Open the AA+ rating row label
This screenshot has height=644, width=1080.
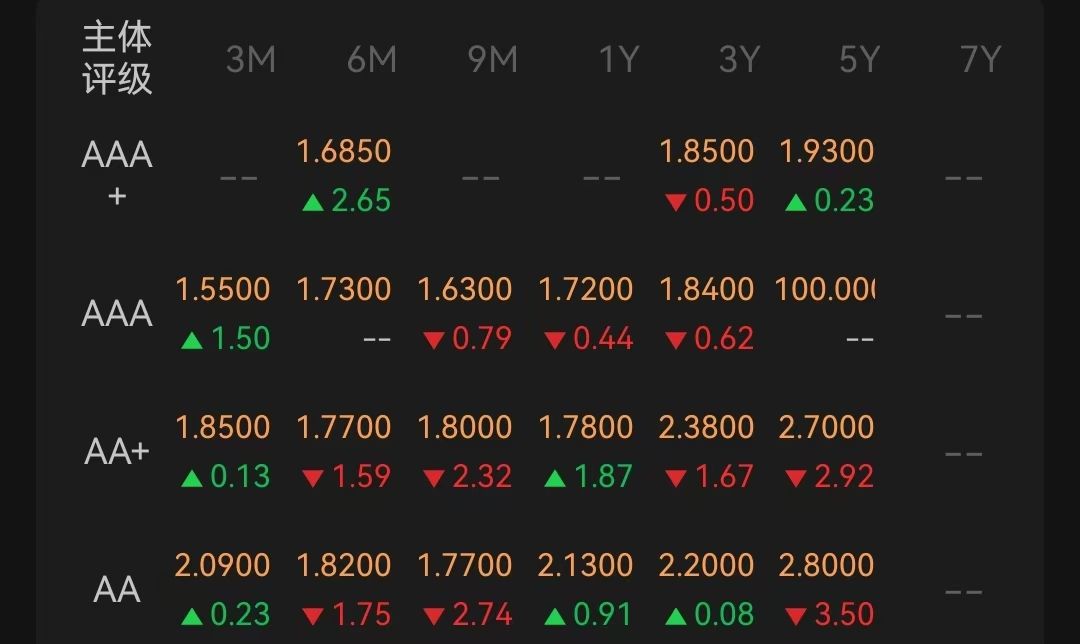point(117,452)
